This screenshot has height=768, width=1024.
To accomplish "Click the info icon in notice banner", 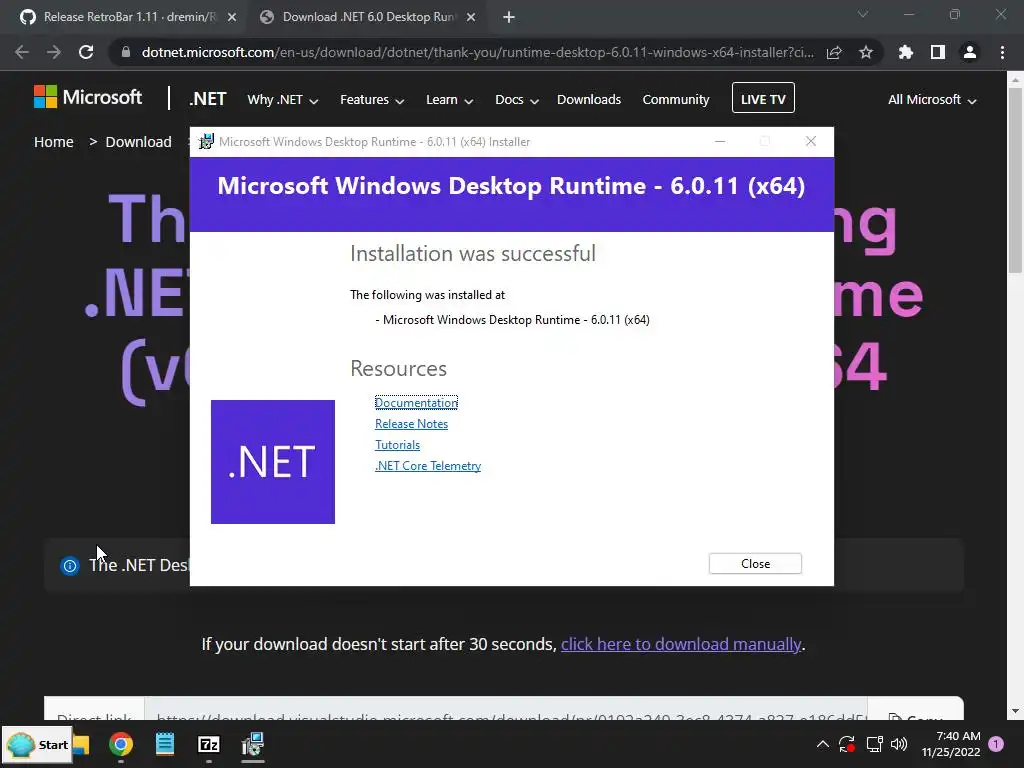I will click(69, 566).
